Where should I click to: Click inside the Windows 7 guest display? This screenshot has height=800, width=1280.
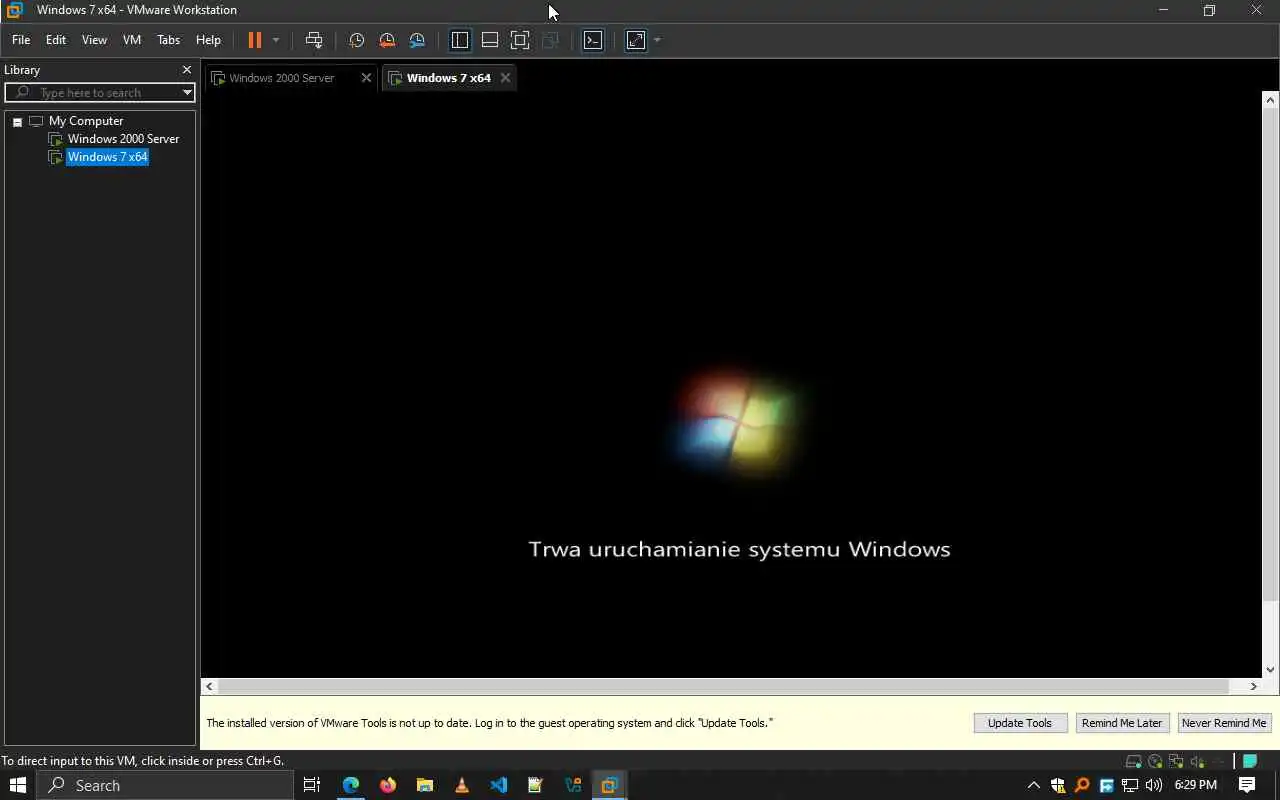[x=732, y=385]
